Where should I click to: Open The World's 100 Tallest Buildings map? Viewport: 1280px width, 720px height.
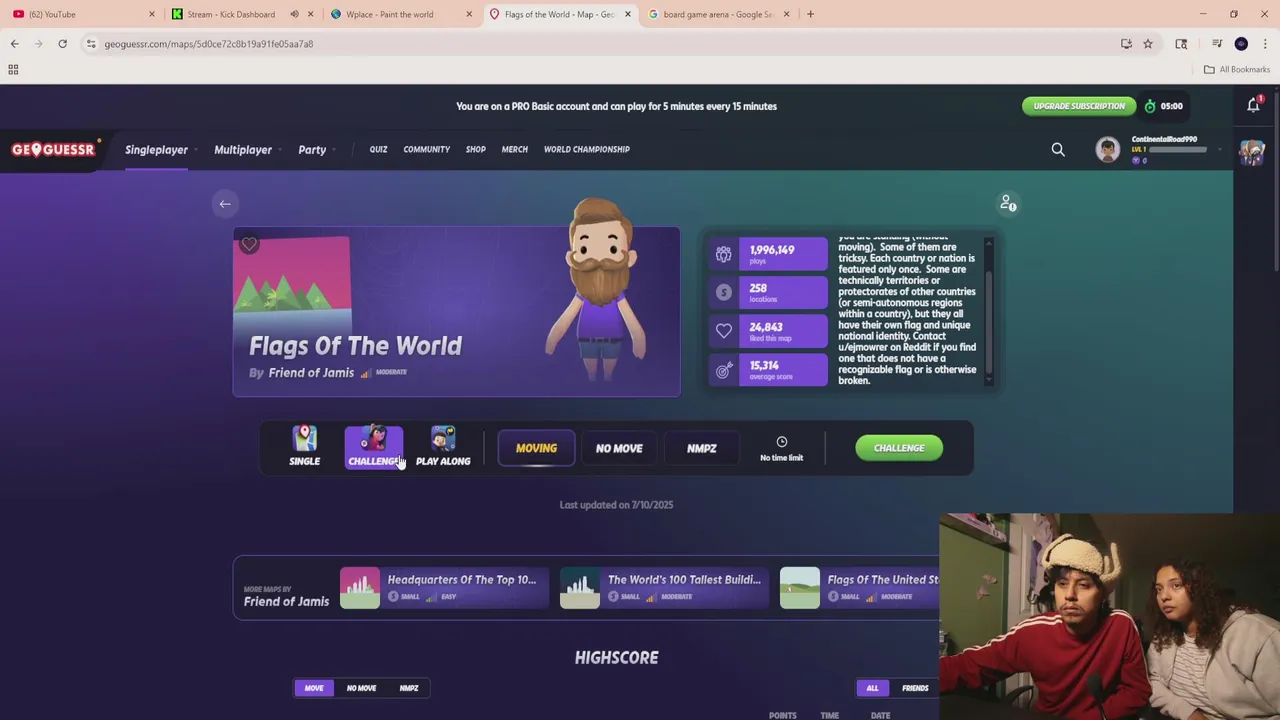pos(684,580)
